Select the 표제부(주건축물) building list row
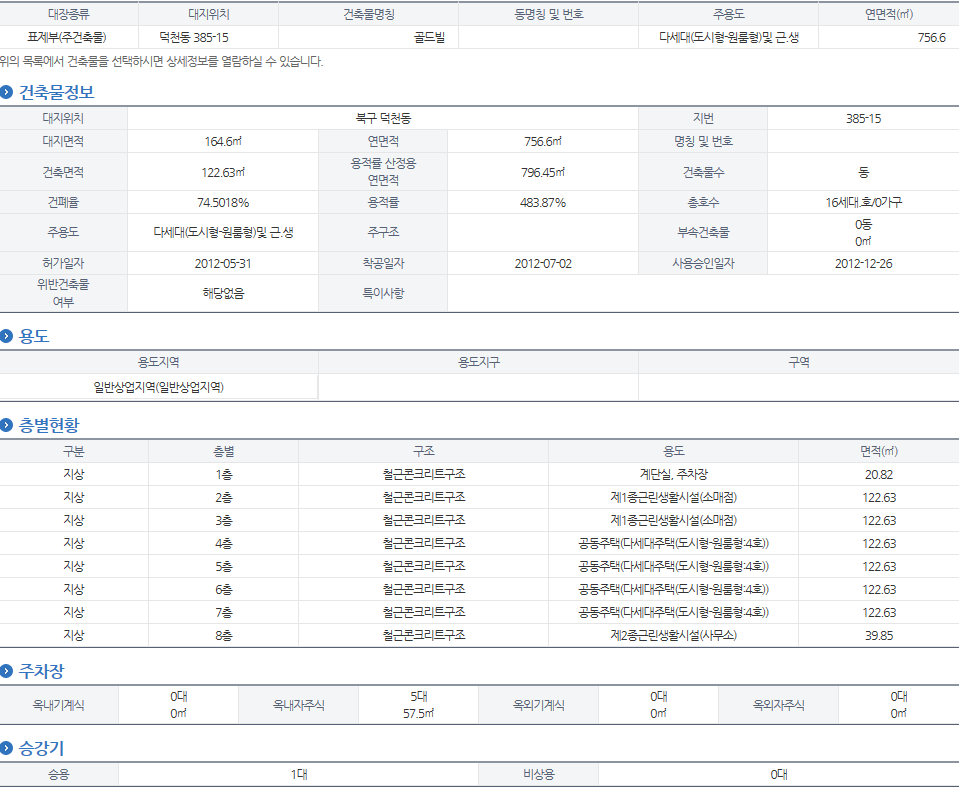 479,37
